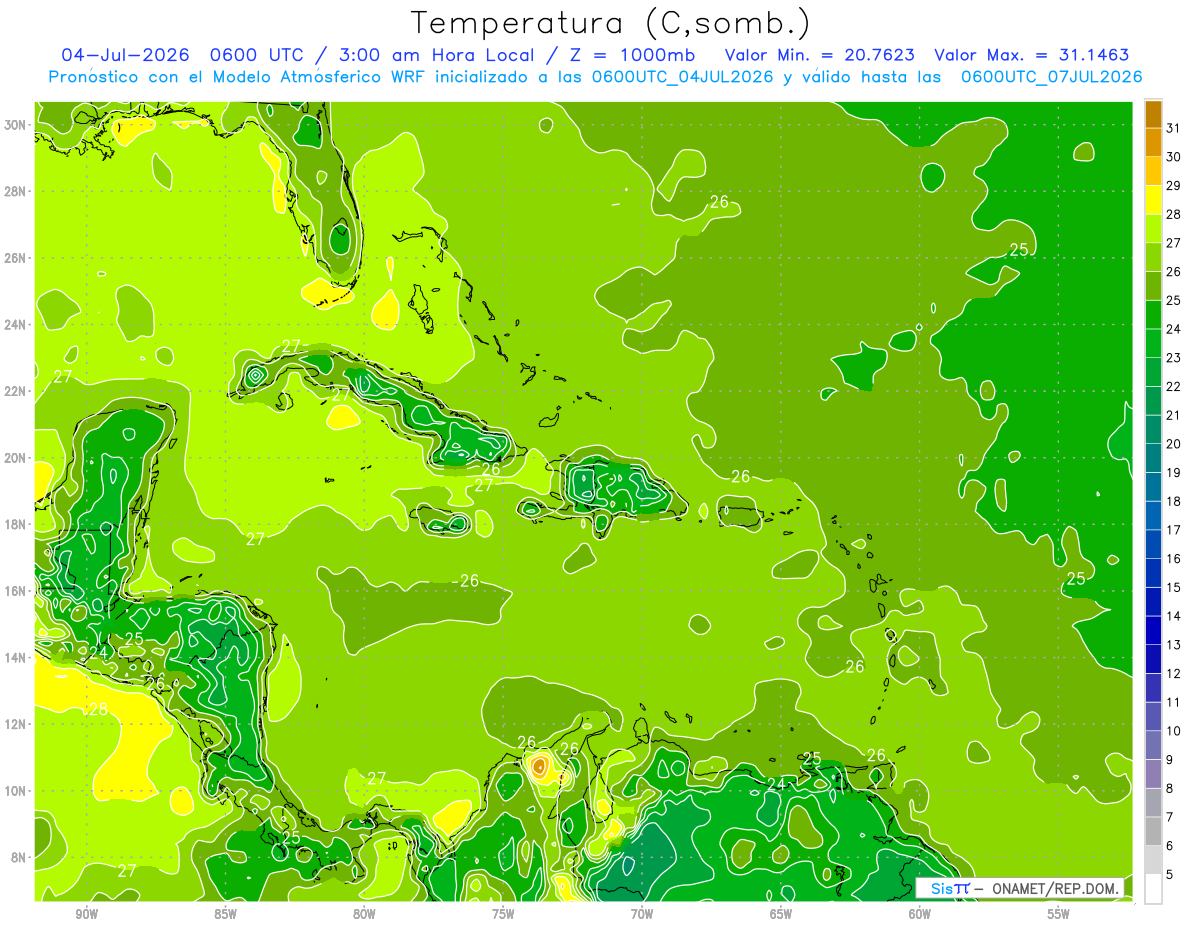Click legend value label '31'
Viewport: 1200px width, 927px height.
point(1173,128)
